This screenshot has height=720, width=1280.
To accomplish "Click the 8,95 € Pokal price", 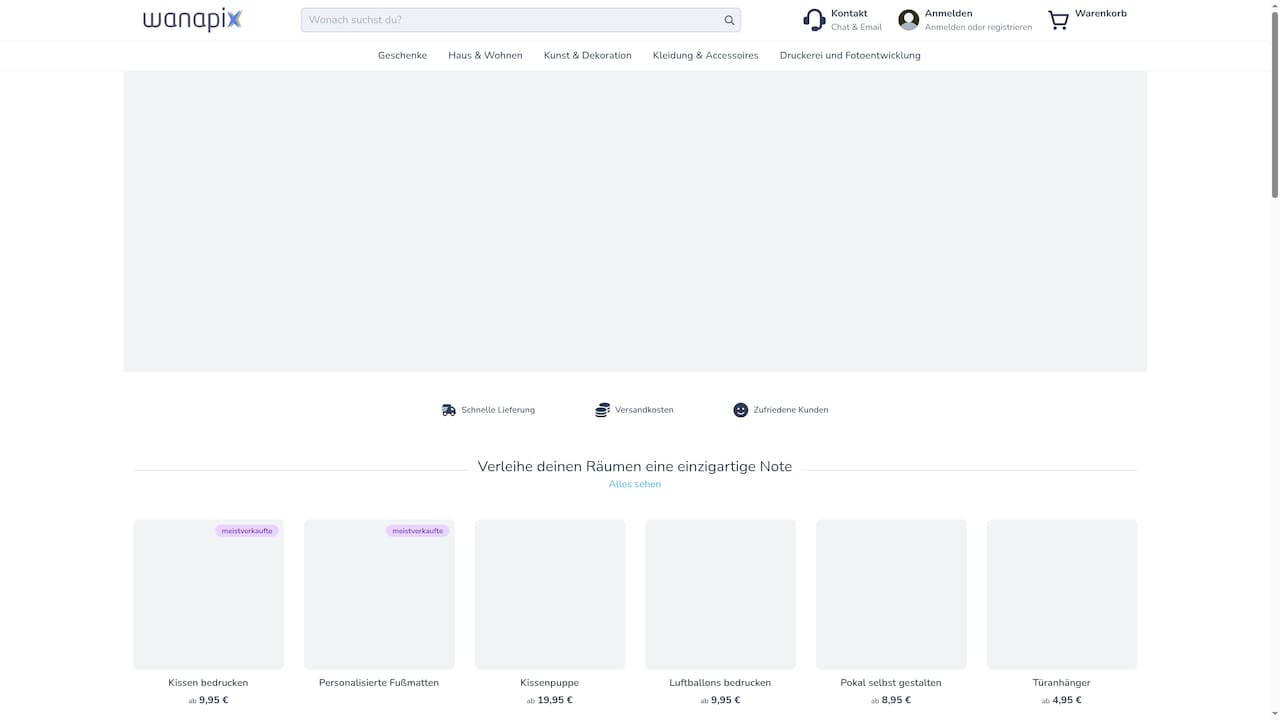I will (x=896, y=700).
